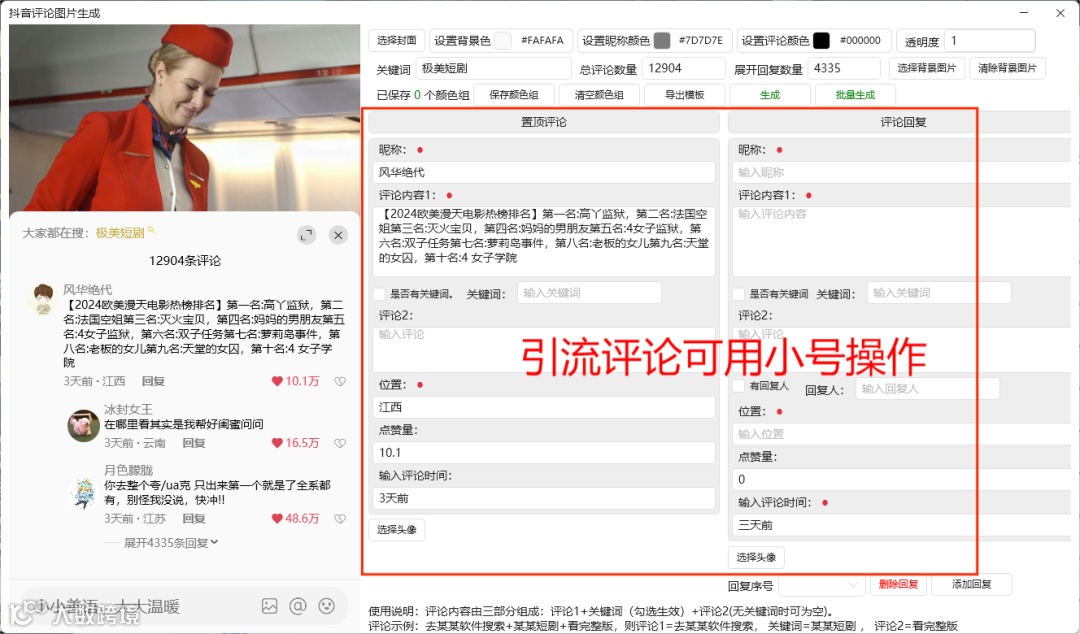Viewport: 1080px width, 634px height.
Task: Click the 关键词 field containing 极美短剧
Action: tap(493, 68)
